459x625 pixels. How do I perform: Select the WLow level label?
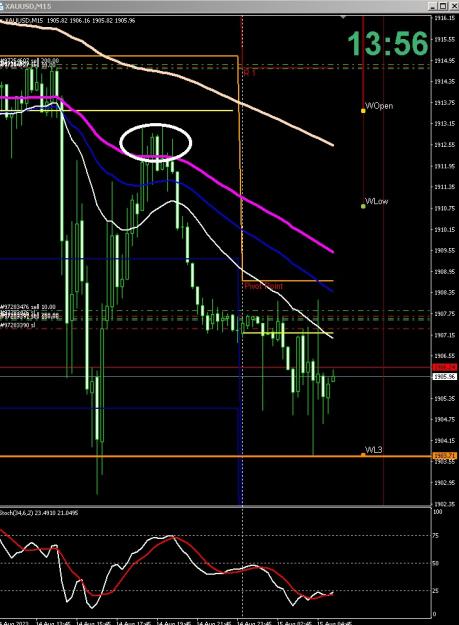click(x=377, y=201)
